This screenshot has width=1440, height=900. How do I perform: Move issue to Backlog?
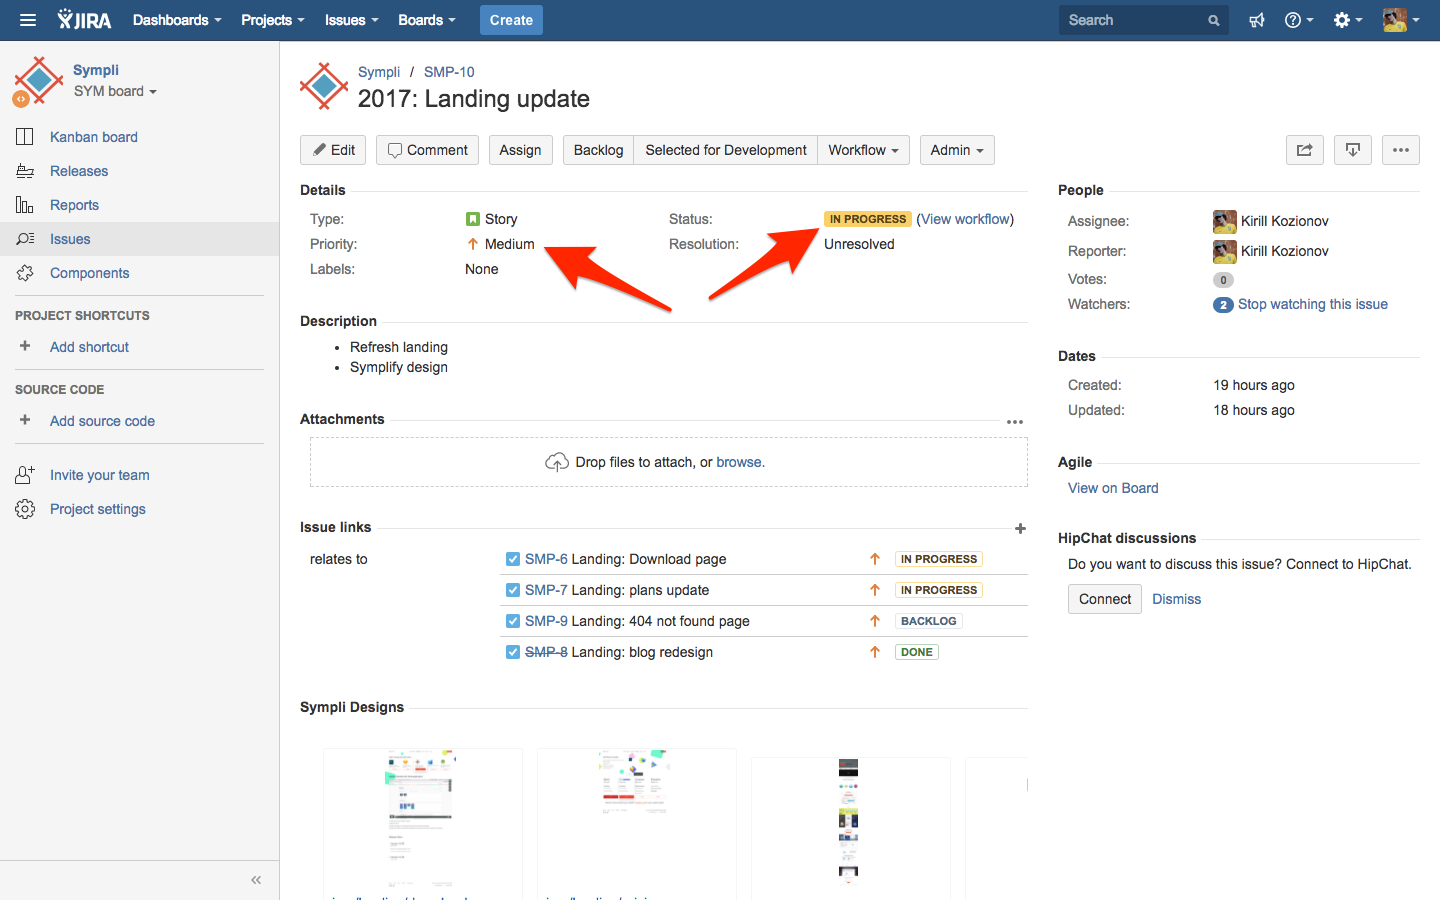pos(598,150)
